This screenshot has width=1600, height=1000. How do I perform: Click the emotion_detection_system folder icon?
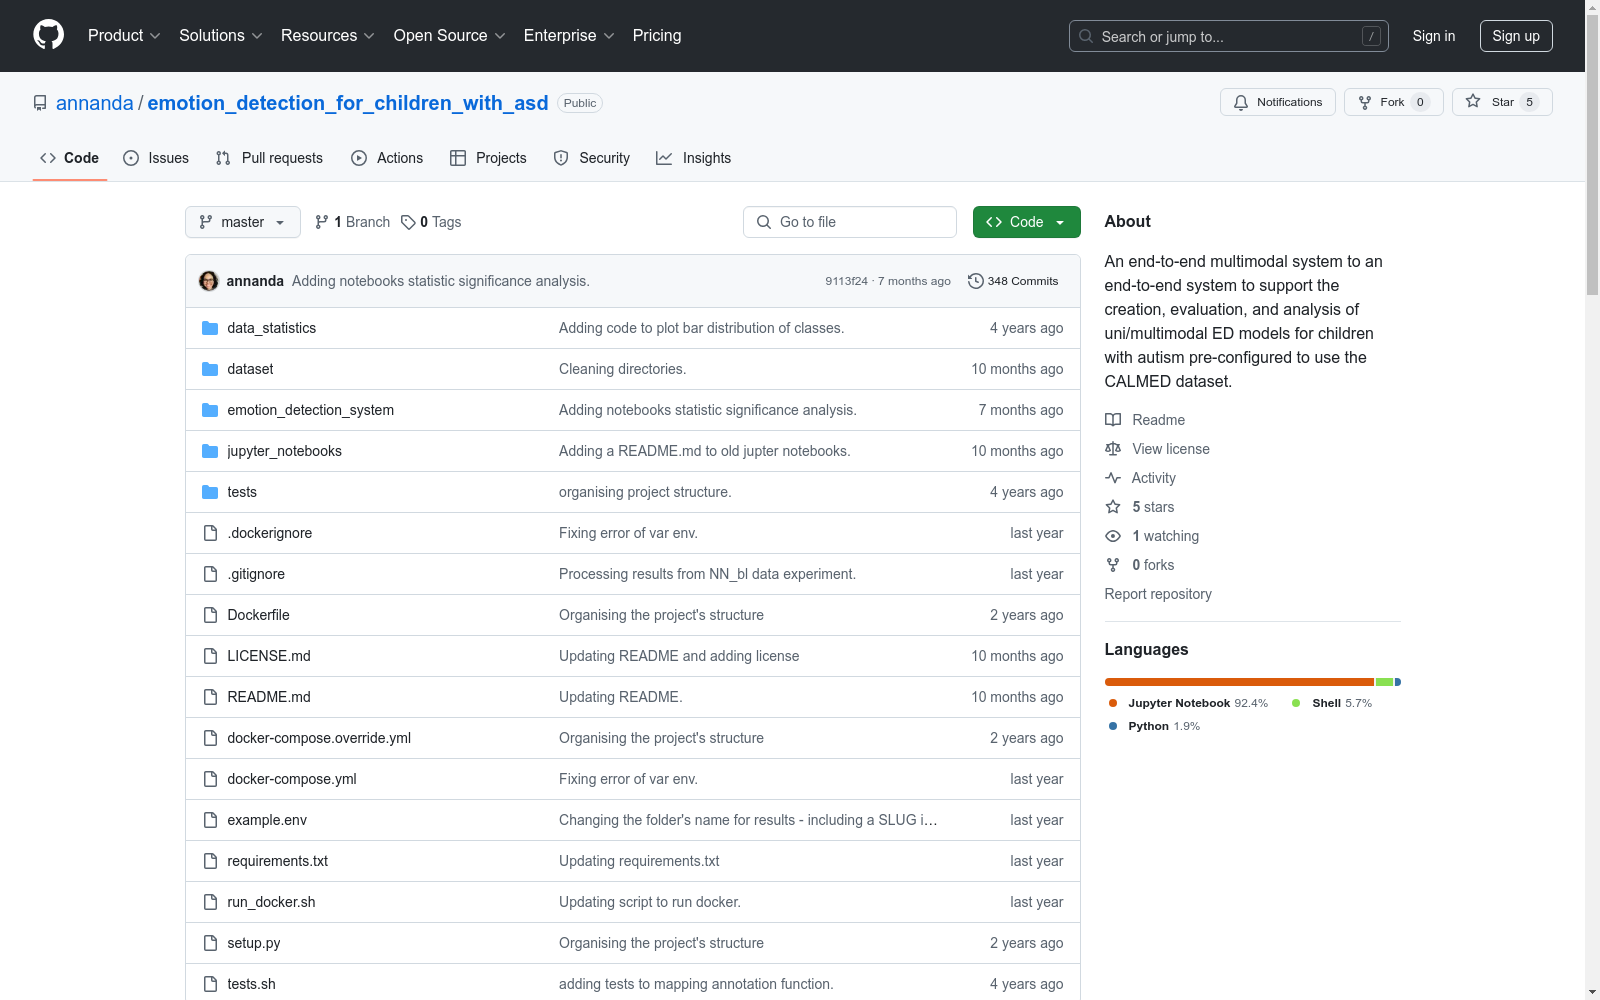tap(210, 410)
